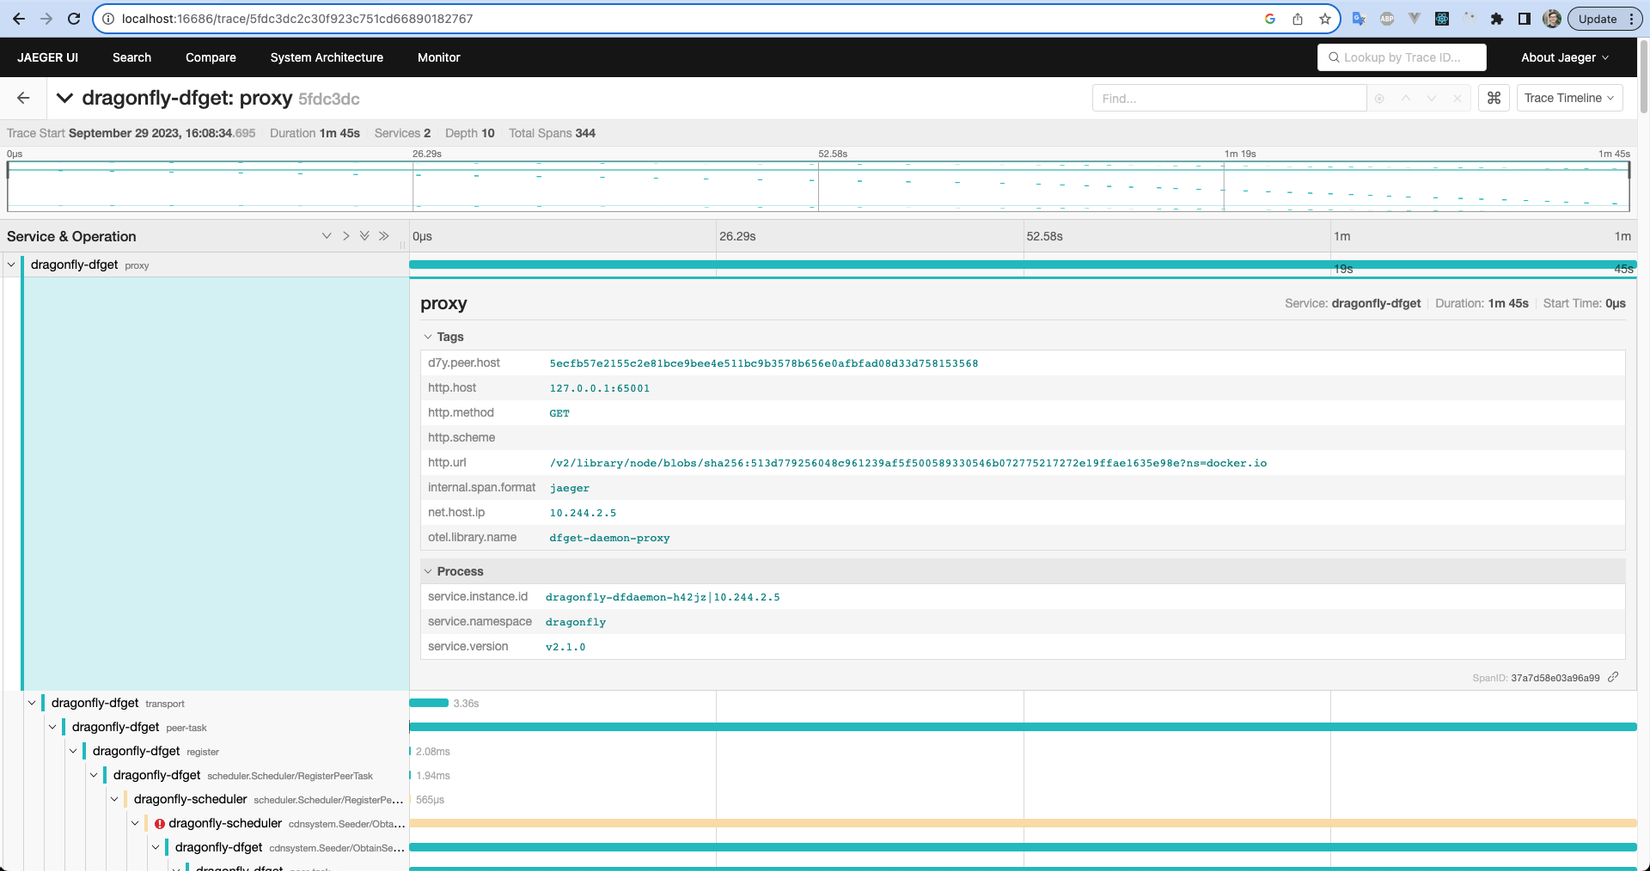
Task: Expand all spans
Action: tap(365, 236)
